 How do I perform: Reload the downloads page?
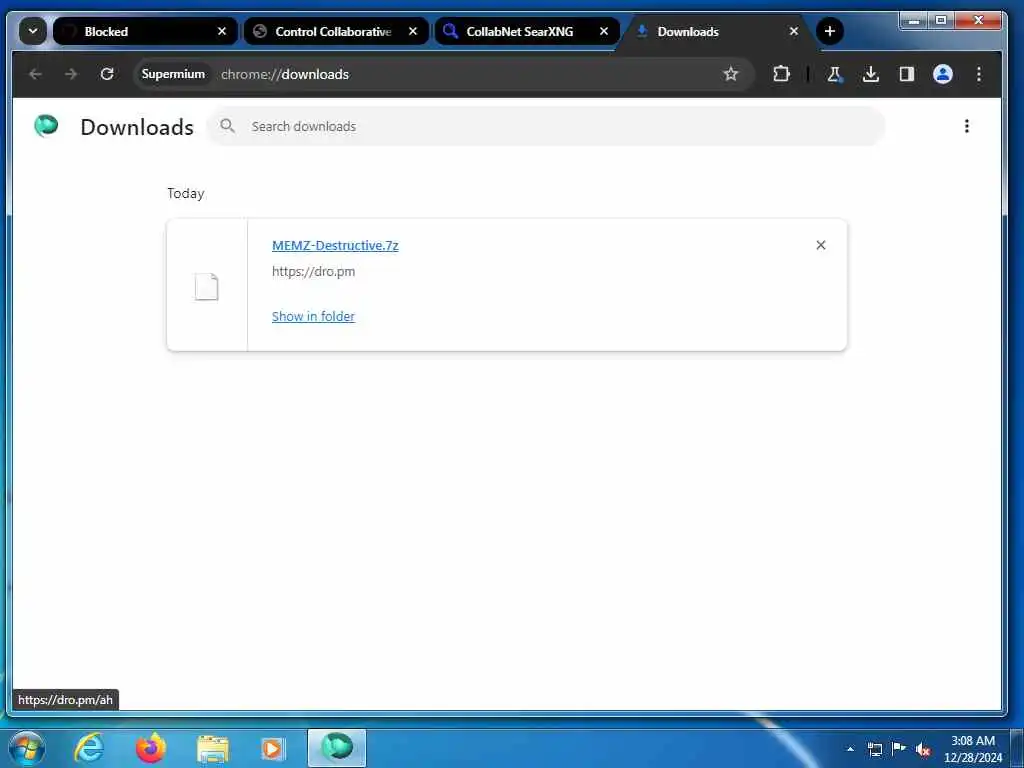tap(107, 74)
